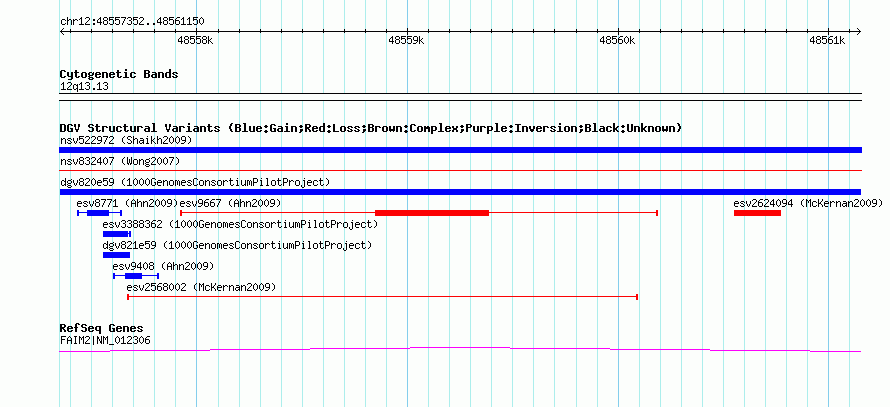The width and height of the screenshot is (890, 407).
Task: Select the blue nsv522972 gain bar
Action: click(x=460, y=150)
